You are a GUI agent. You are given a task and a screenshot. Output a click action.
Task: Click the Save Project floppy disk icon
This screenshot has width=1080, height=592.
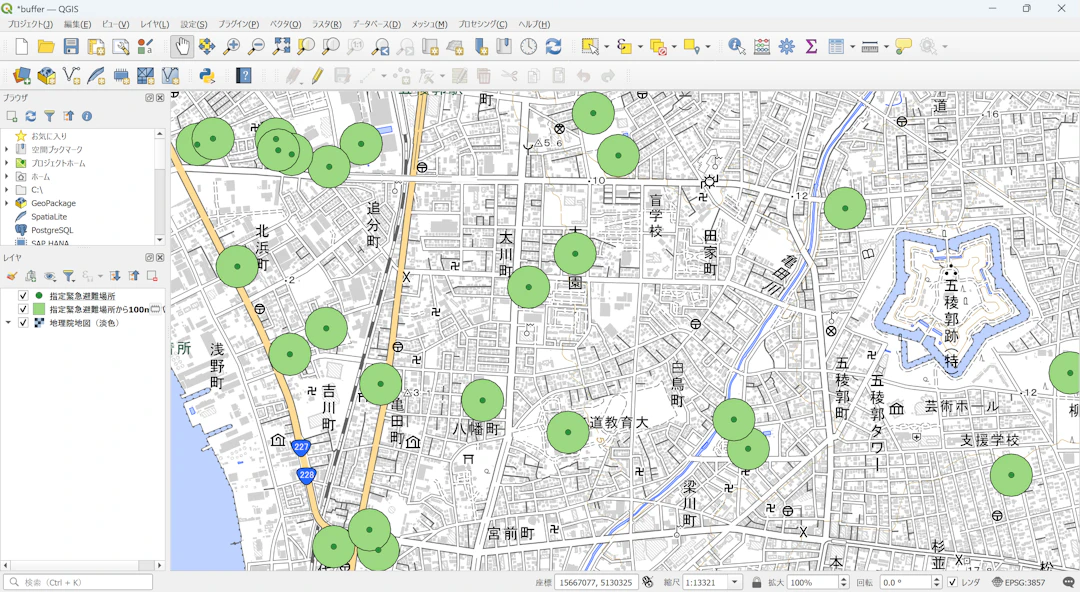pyautogui.click(x=71, y=46)
